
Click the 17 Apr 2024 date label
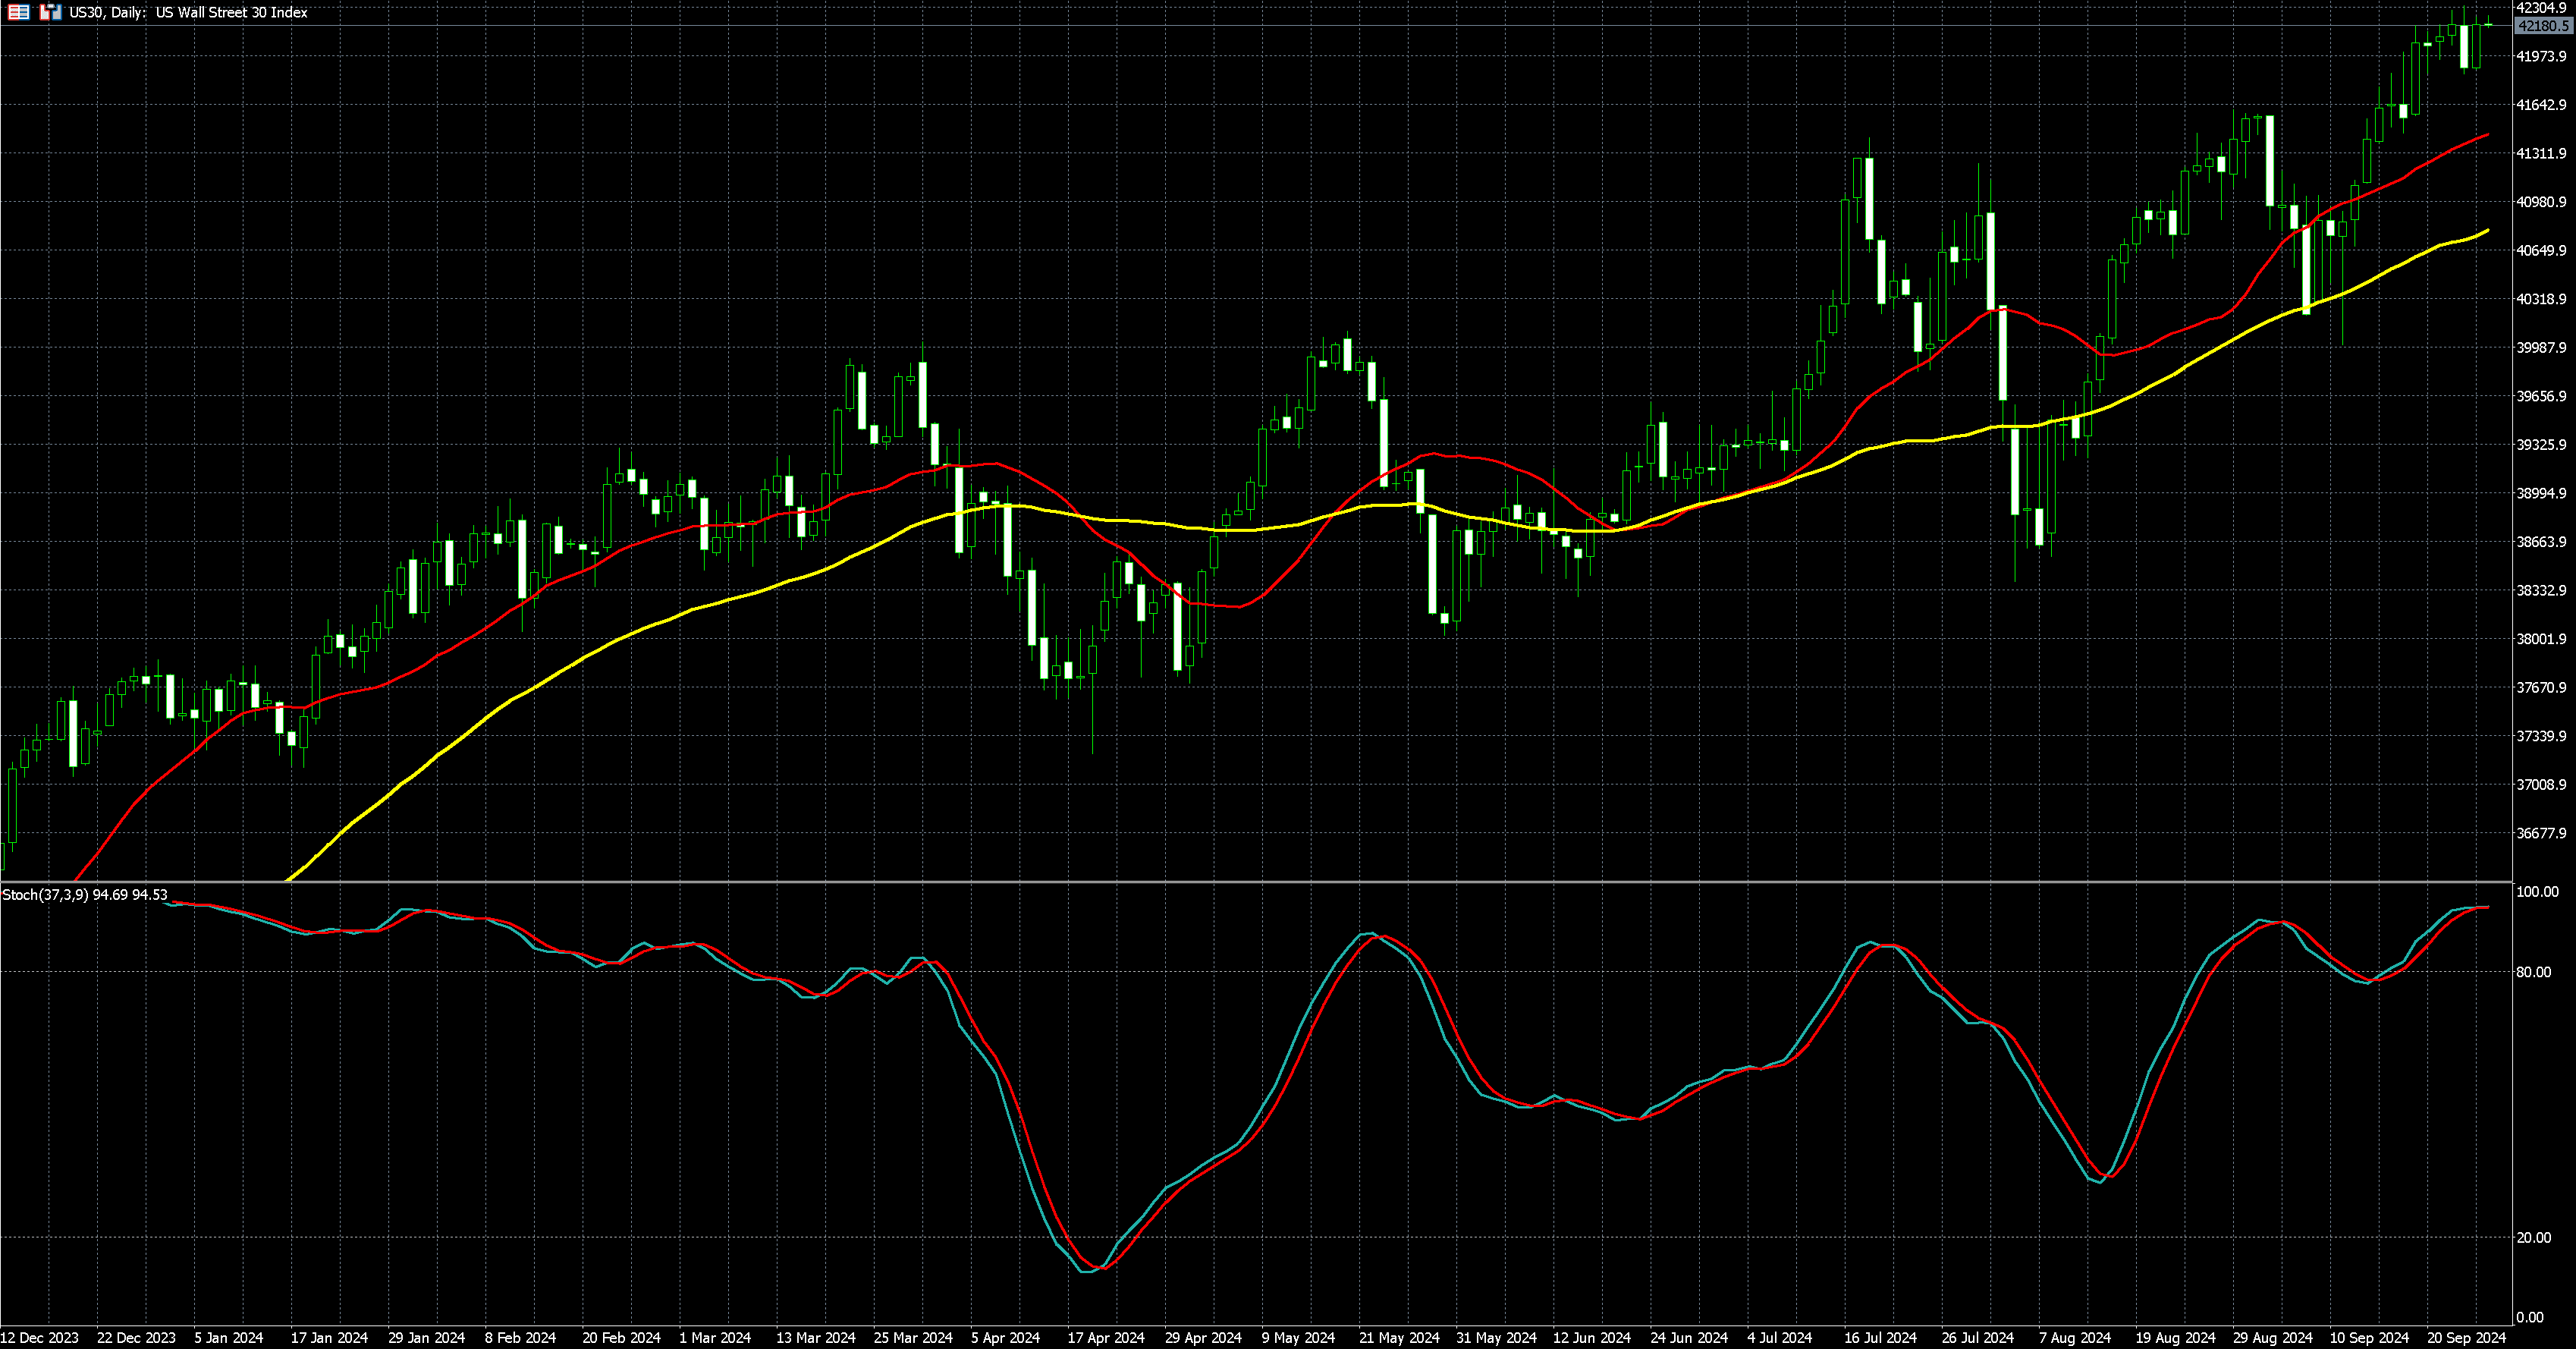pyautogui.click(x=1106, y=1338)
